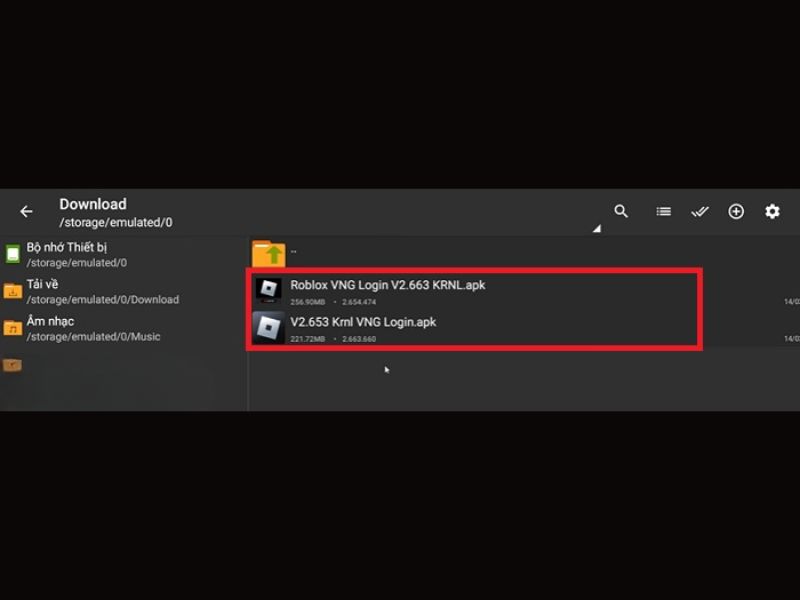Click the Download folder title
Viewport: 800px width, 600px height.
coord(93,204)
